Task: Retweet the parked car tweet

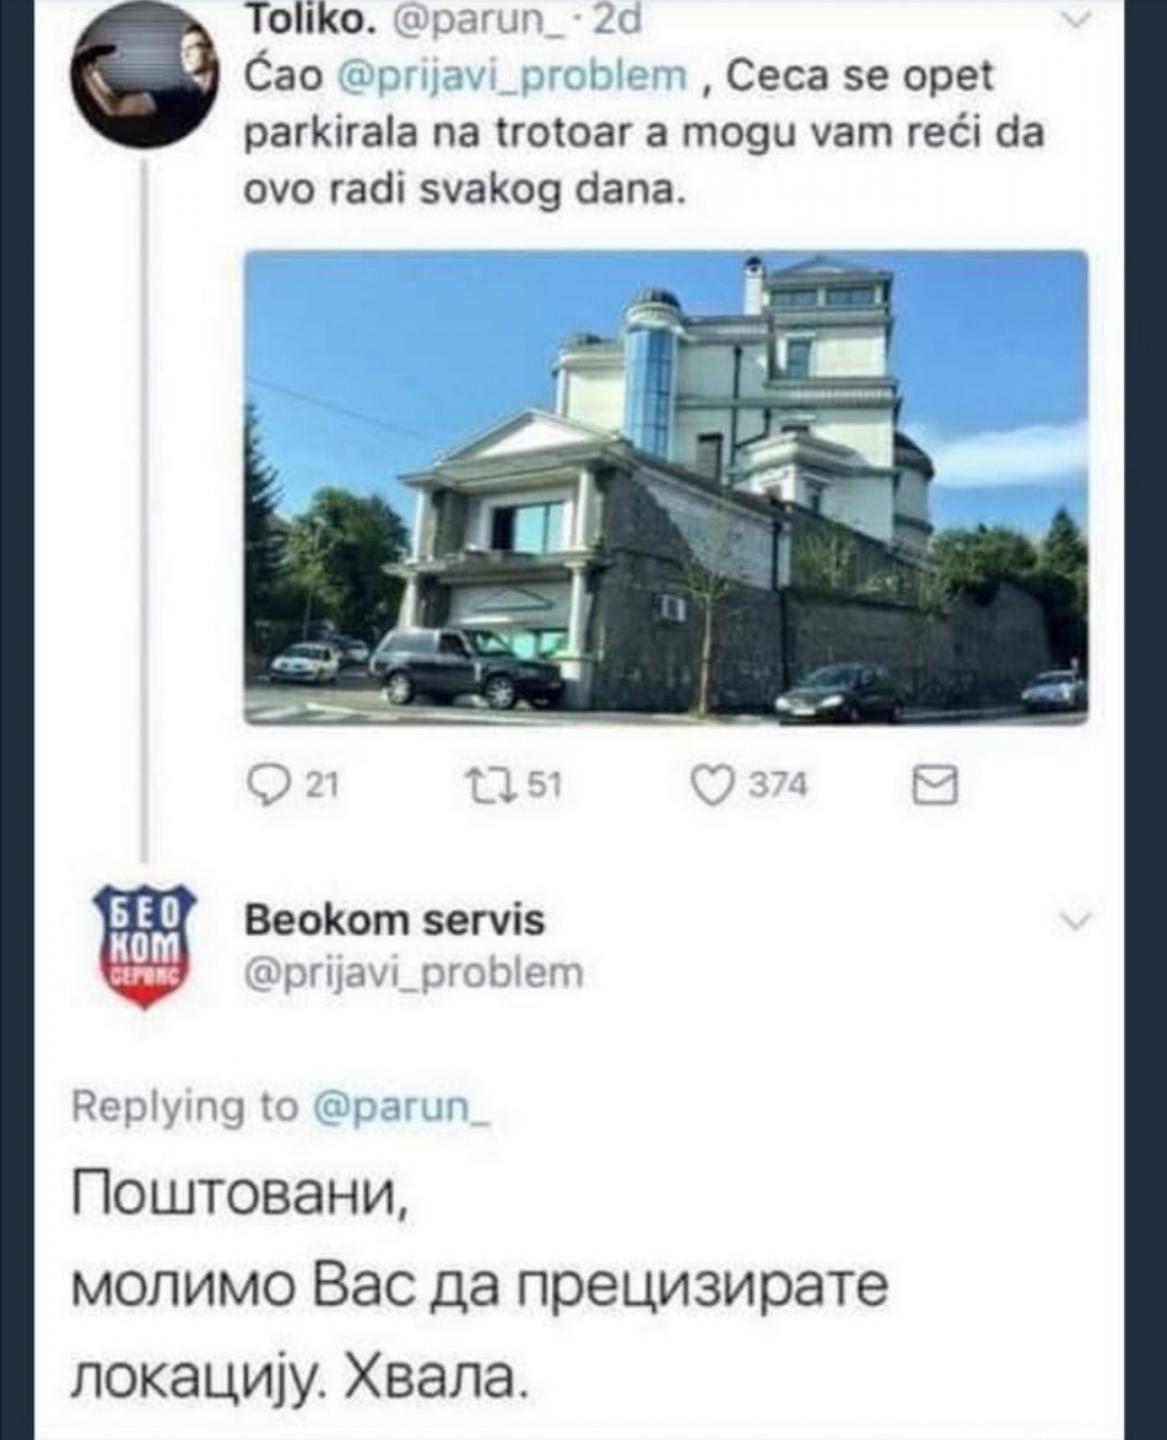Action: (491, 786)
